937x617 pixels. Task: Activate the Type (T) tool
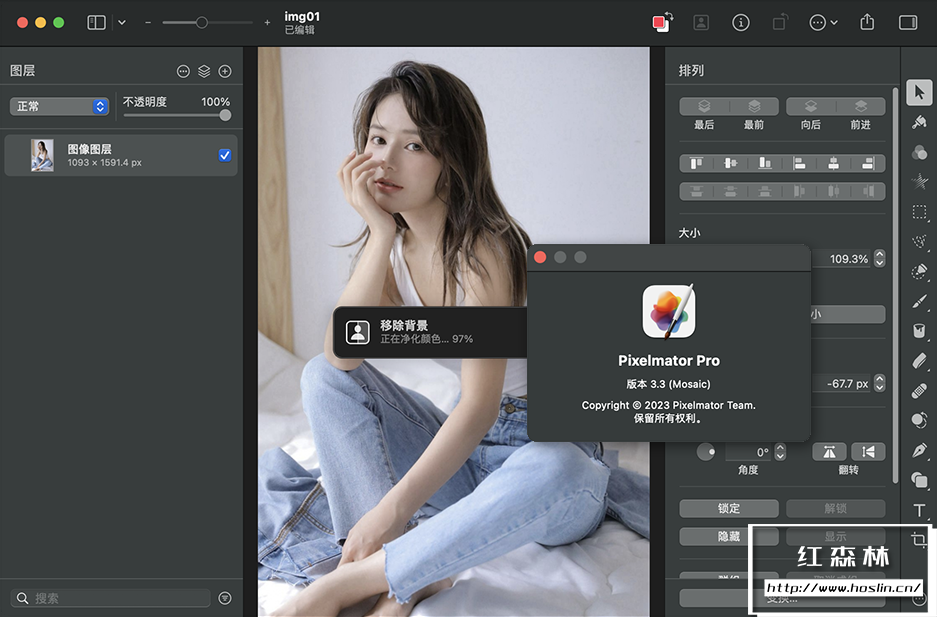[919, 511]
